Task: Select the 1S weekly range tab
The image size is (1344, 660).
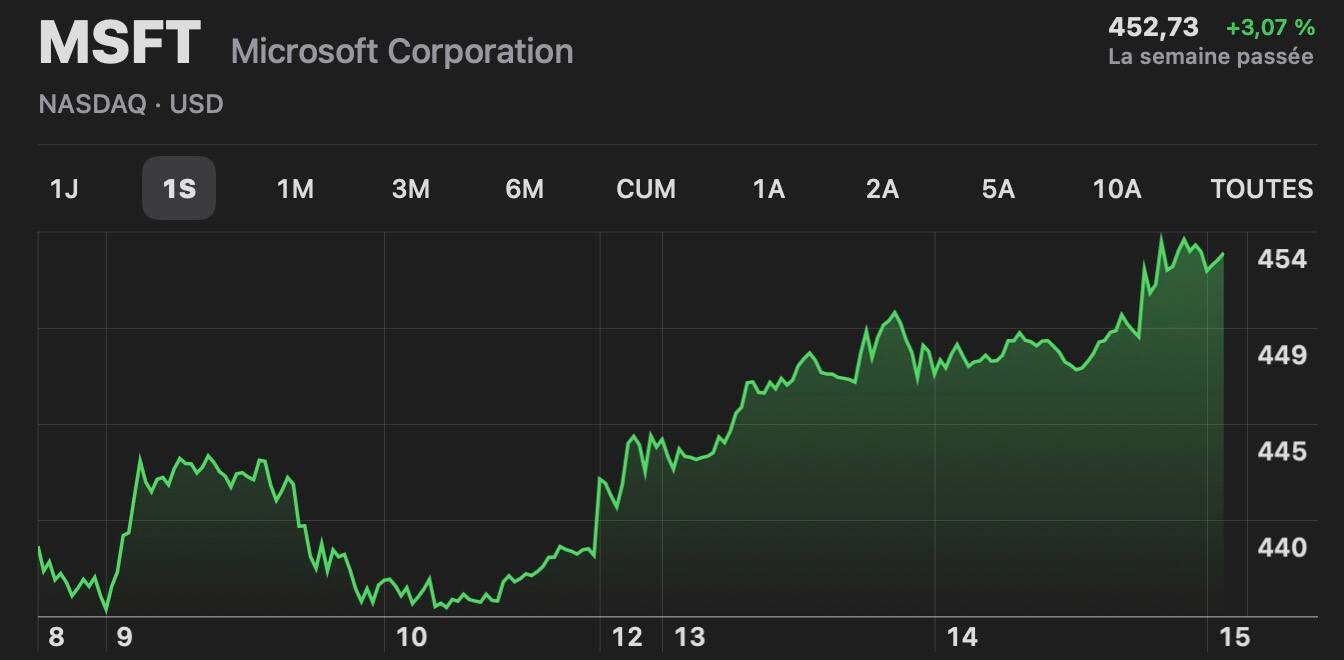Action: [179, 189]
